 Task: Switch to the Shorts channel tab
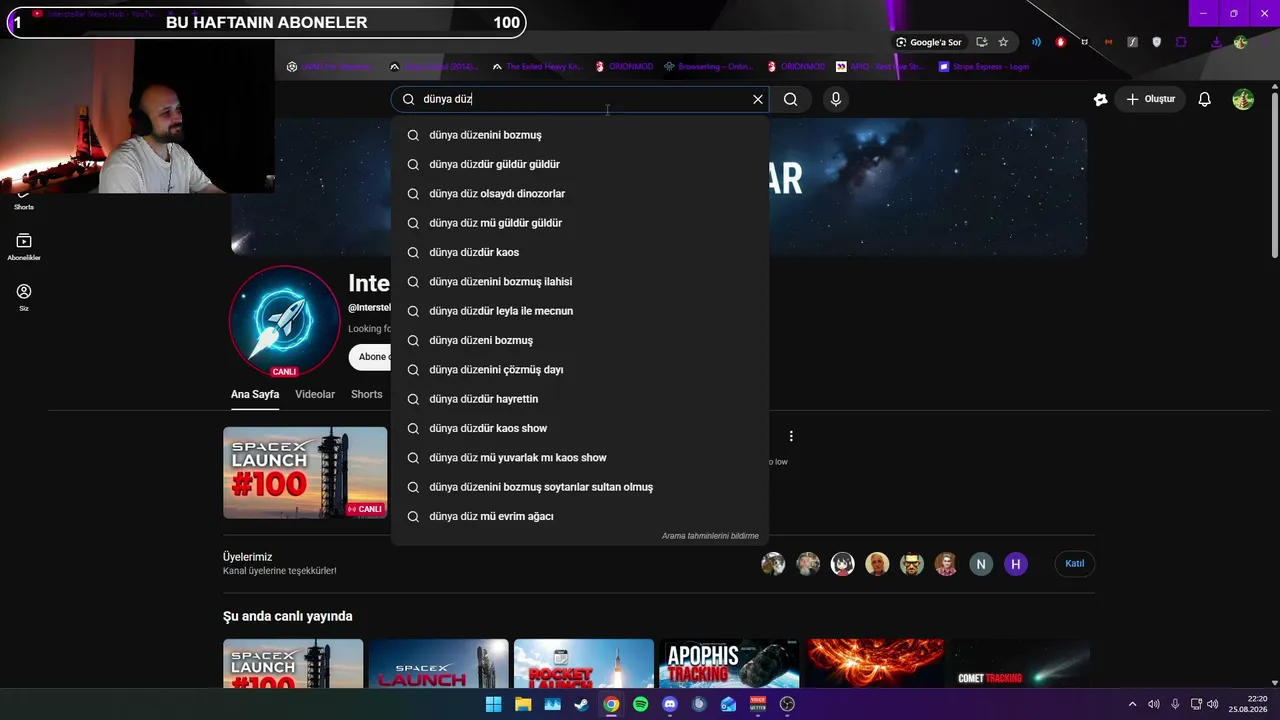coord(367,394)
